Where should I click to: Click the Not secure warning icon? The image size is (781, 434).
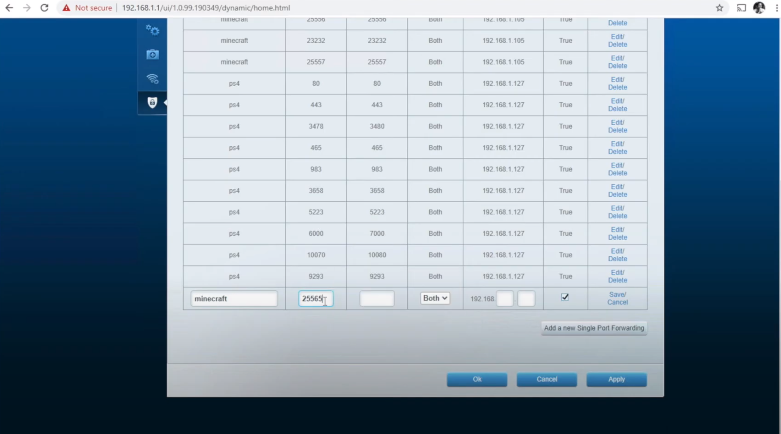tap(66, 8)
